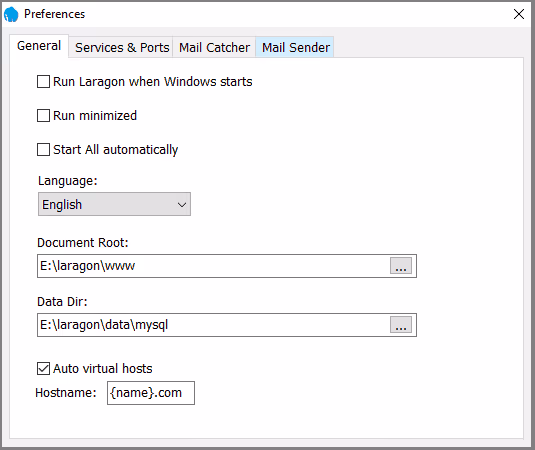The width and height of the screenshot is (535, 450).
Task: Enable Run Laragon when Windows starts
Action: coord(43,82)
